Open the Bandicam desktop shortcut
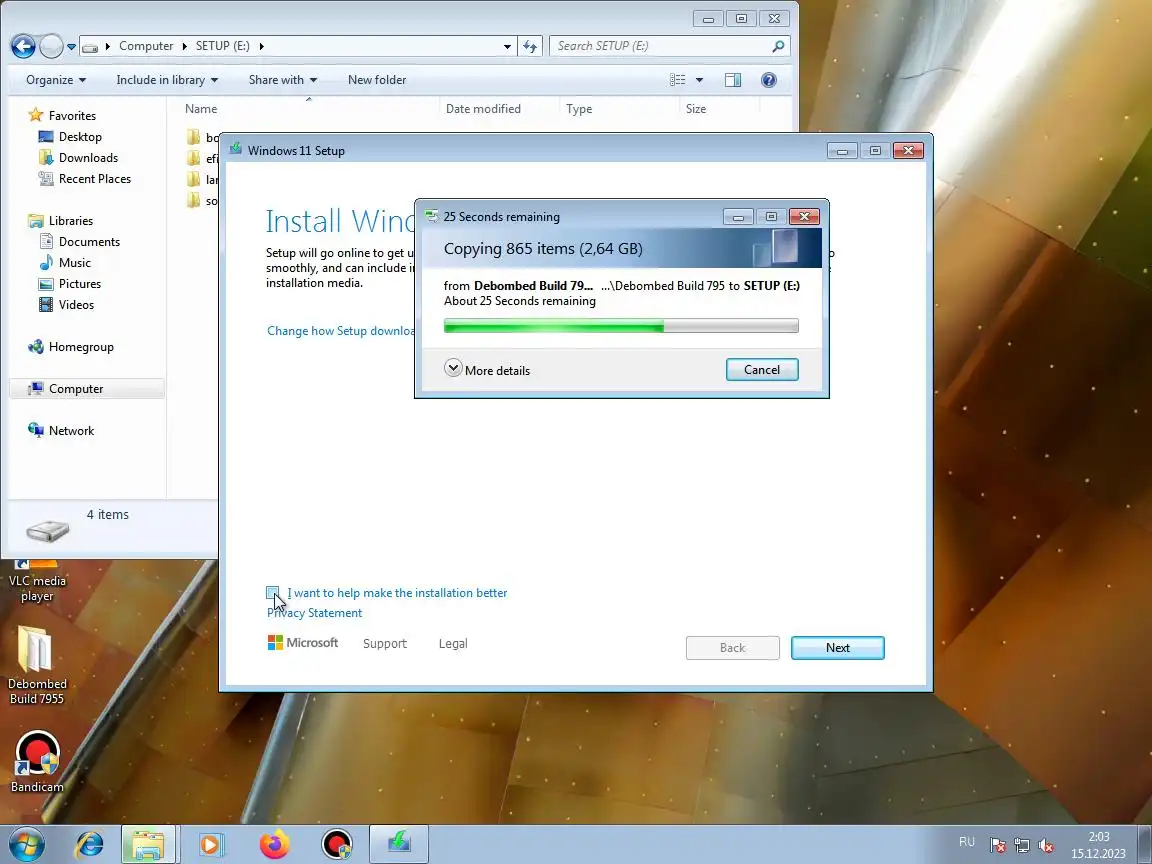The width and height of the screenshot is (1152, 864). coord(37,761)
